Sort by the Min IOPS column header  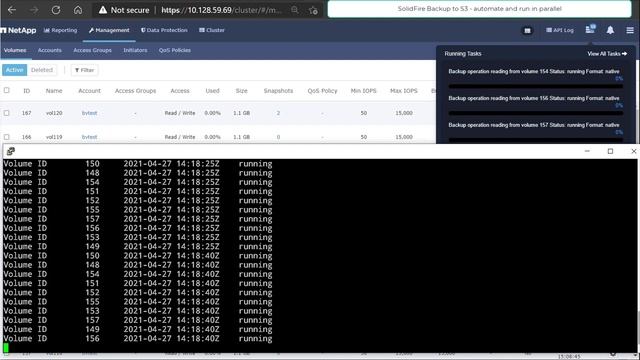pos(363,91)
